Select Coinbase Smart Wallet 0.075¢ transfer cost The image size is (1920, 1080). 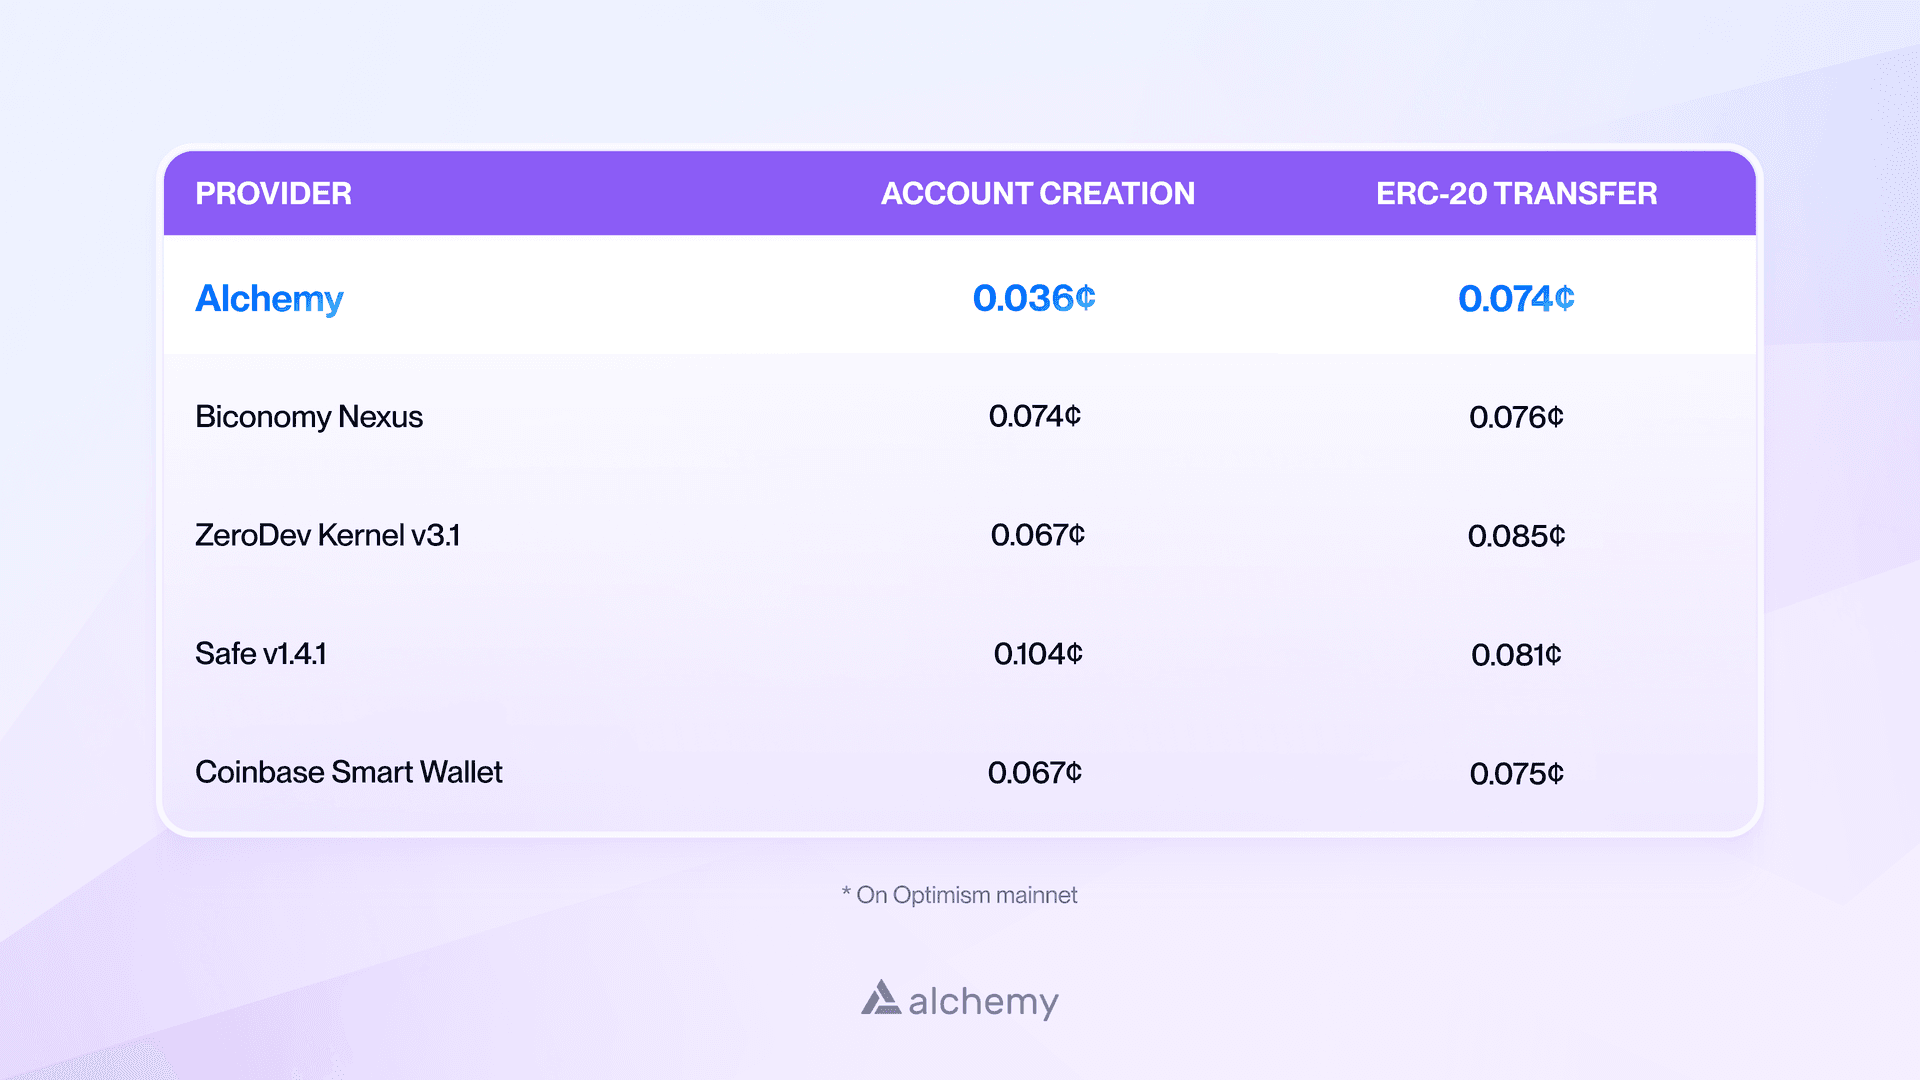tap(1516, 773)
